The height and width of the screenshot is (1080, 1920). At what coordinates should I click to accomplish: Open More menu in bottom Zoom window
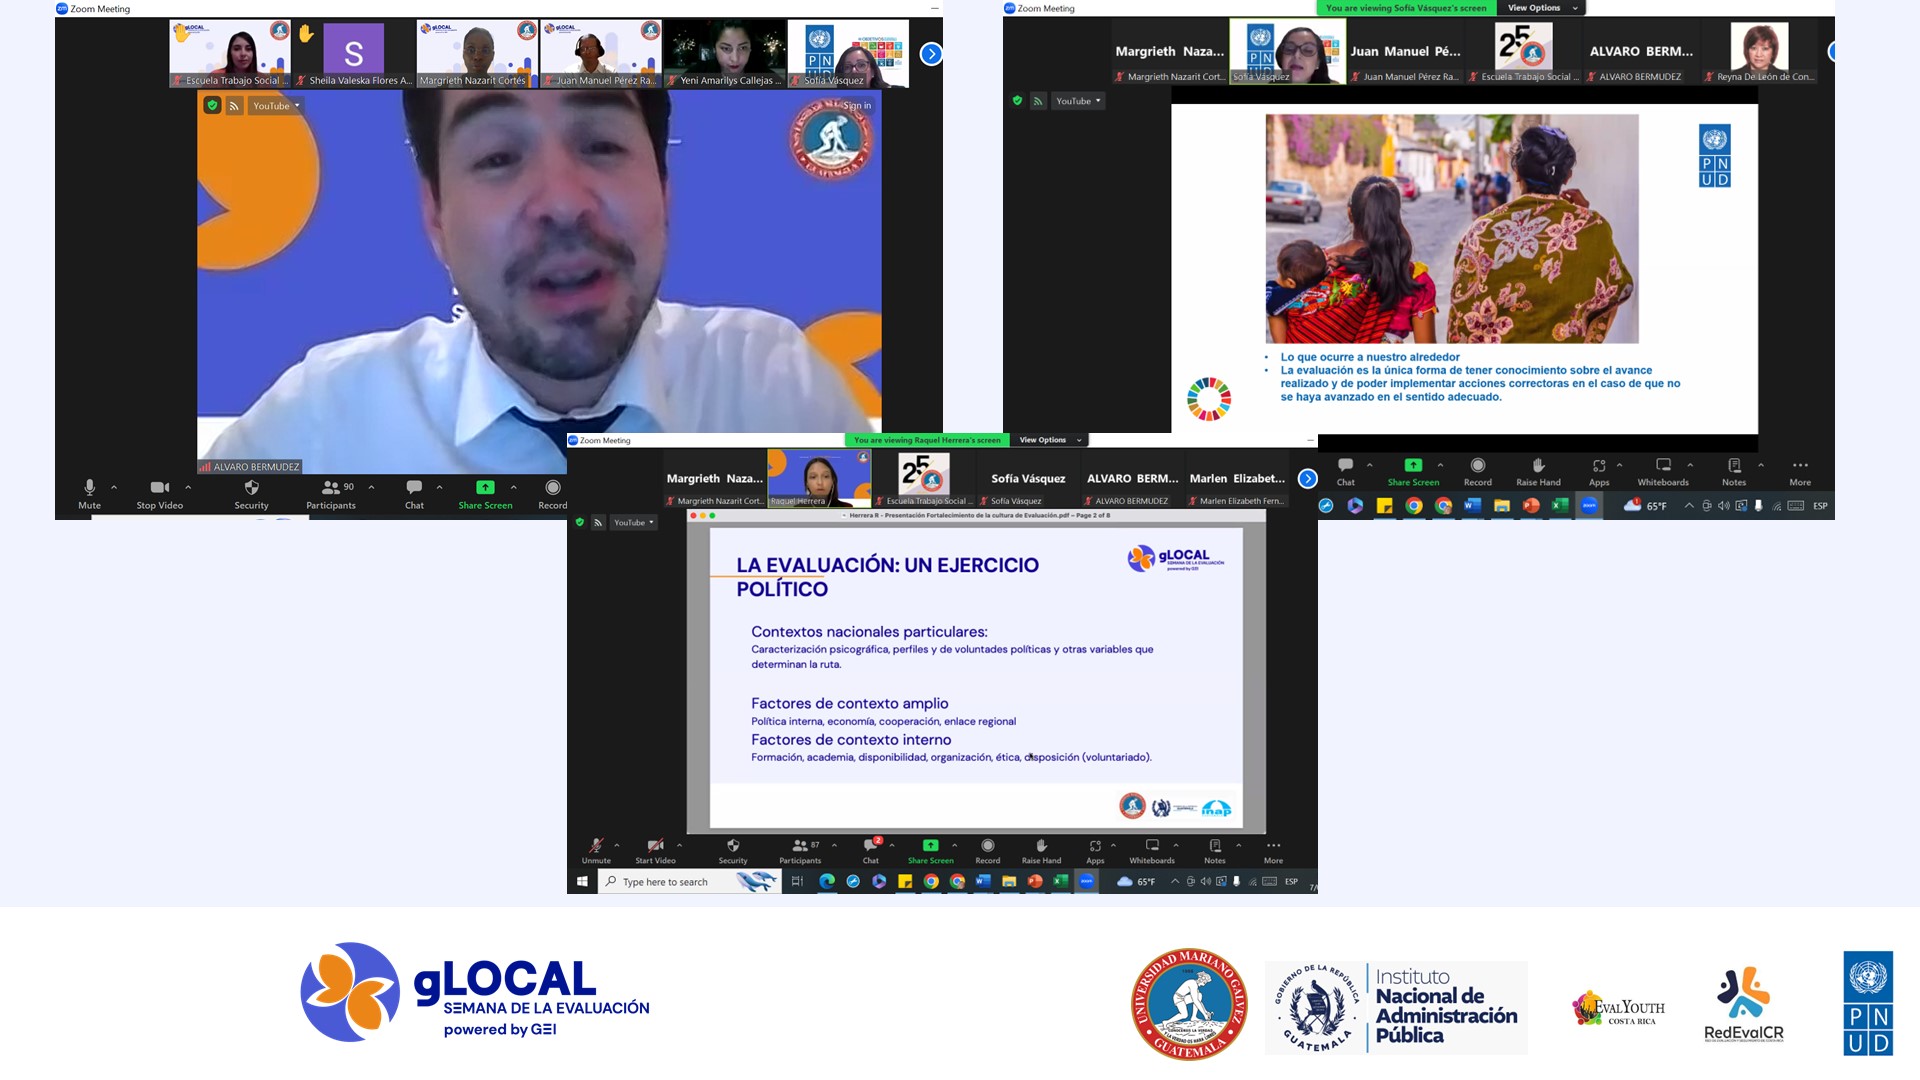point(1273,851)
